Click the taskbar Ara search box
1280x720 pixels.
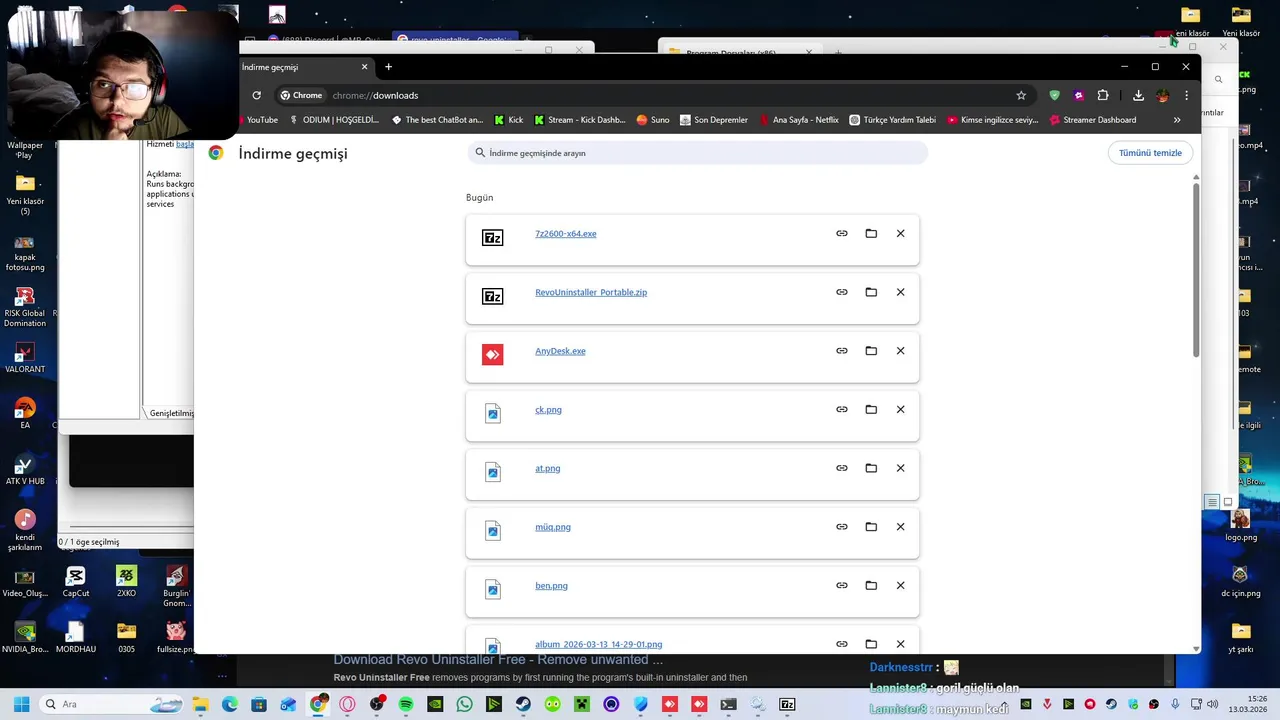coord(110,704)
